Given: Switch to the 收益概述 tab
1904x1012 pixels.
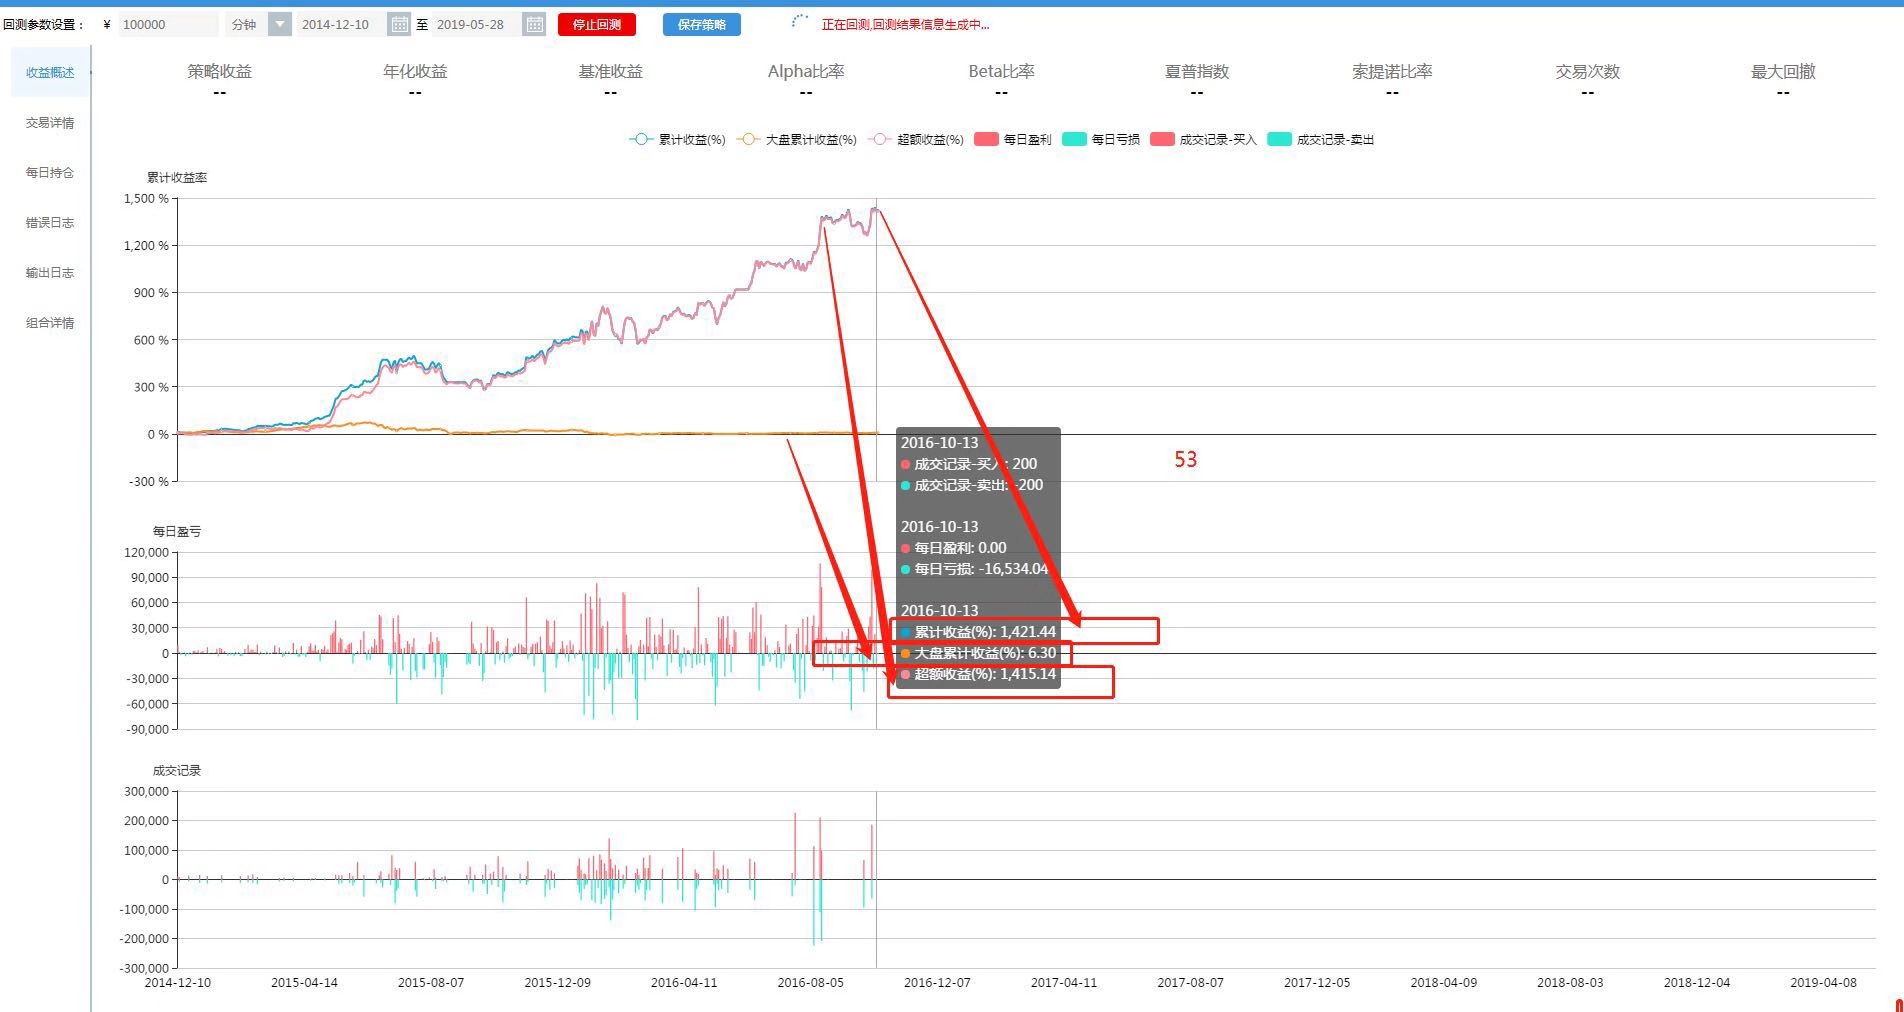Looking at the screenshot, I should tap(50, 73).
